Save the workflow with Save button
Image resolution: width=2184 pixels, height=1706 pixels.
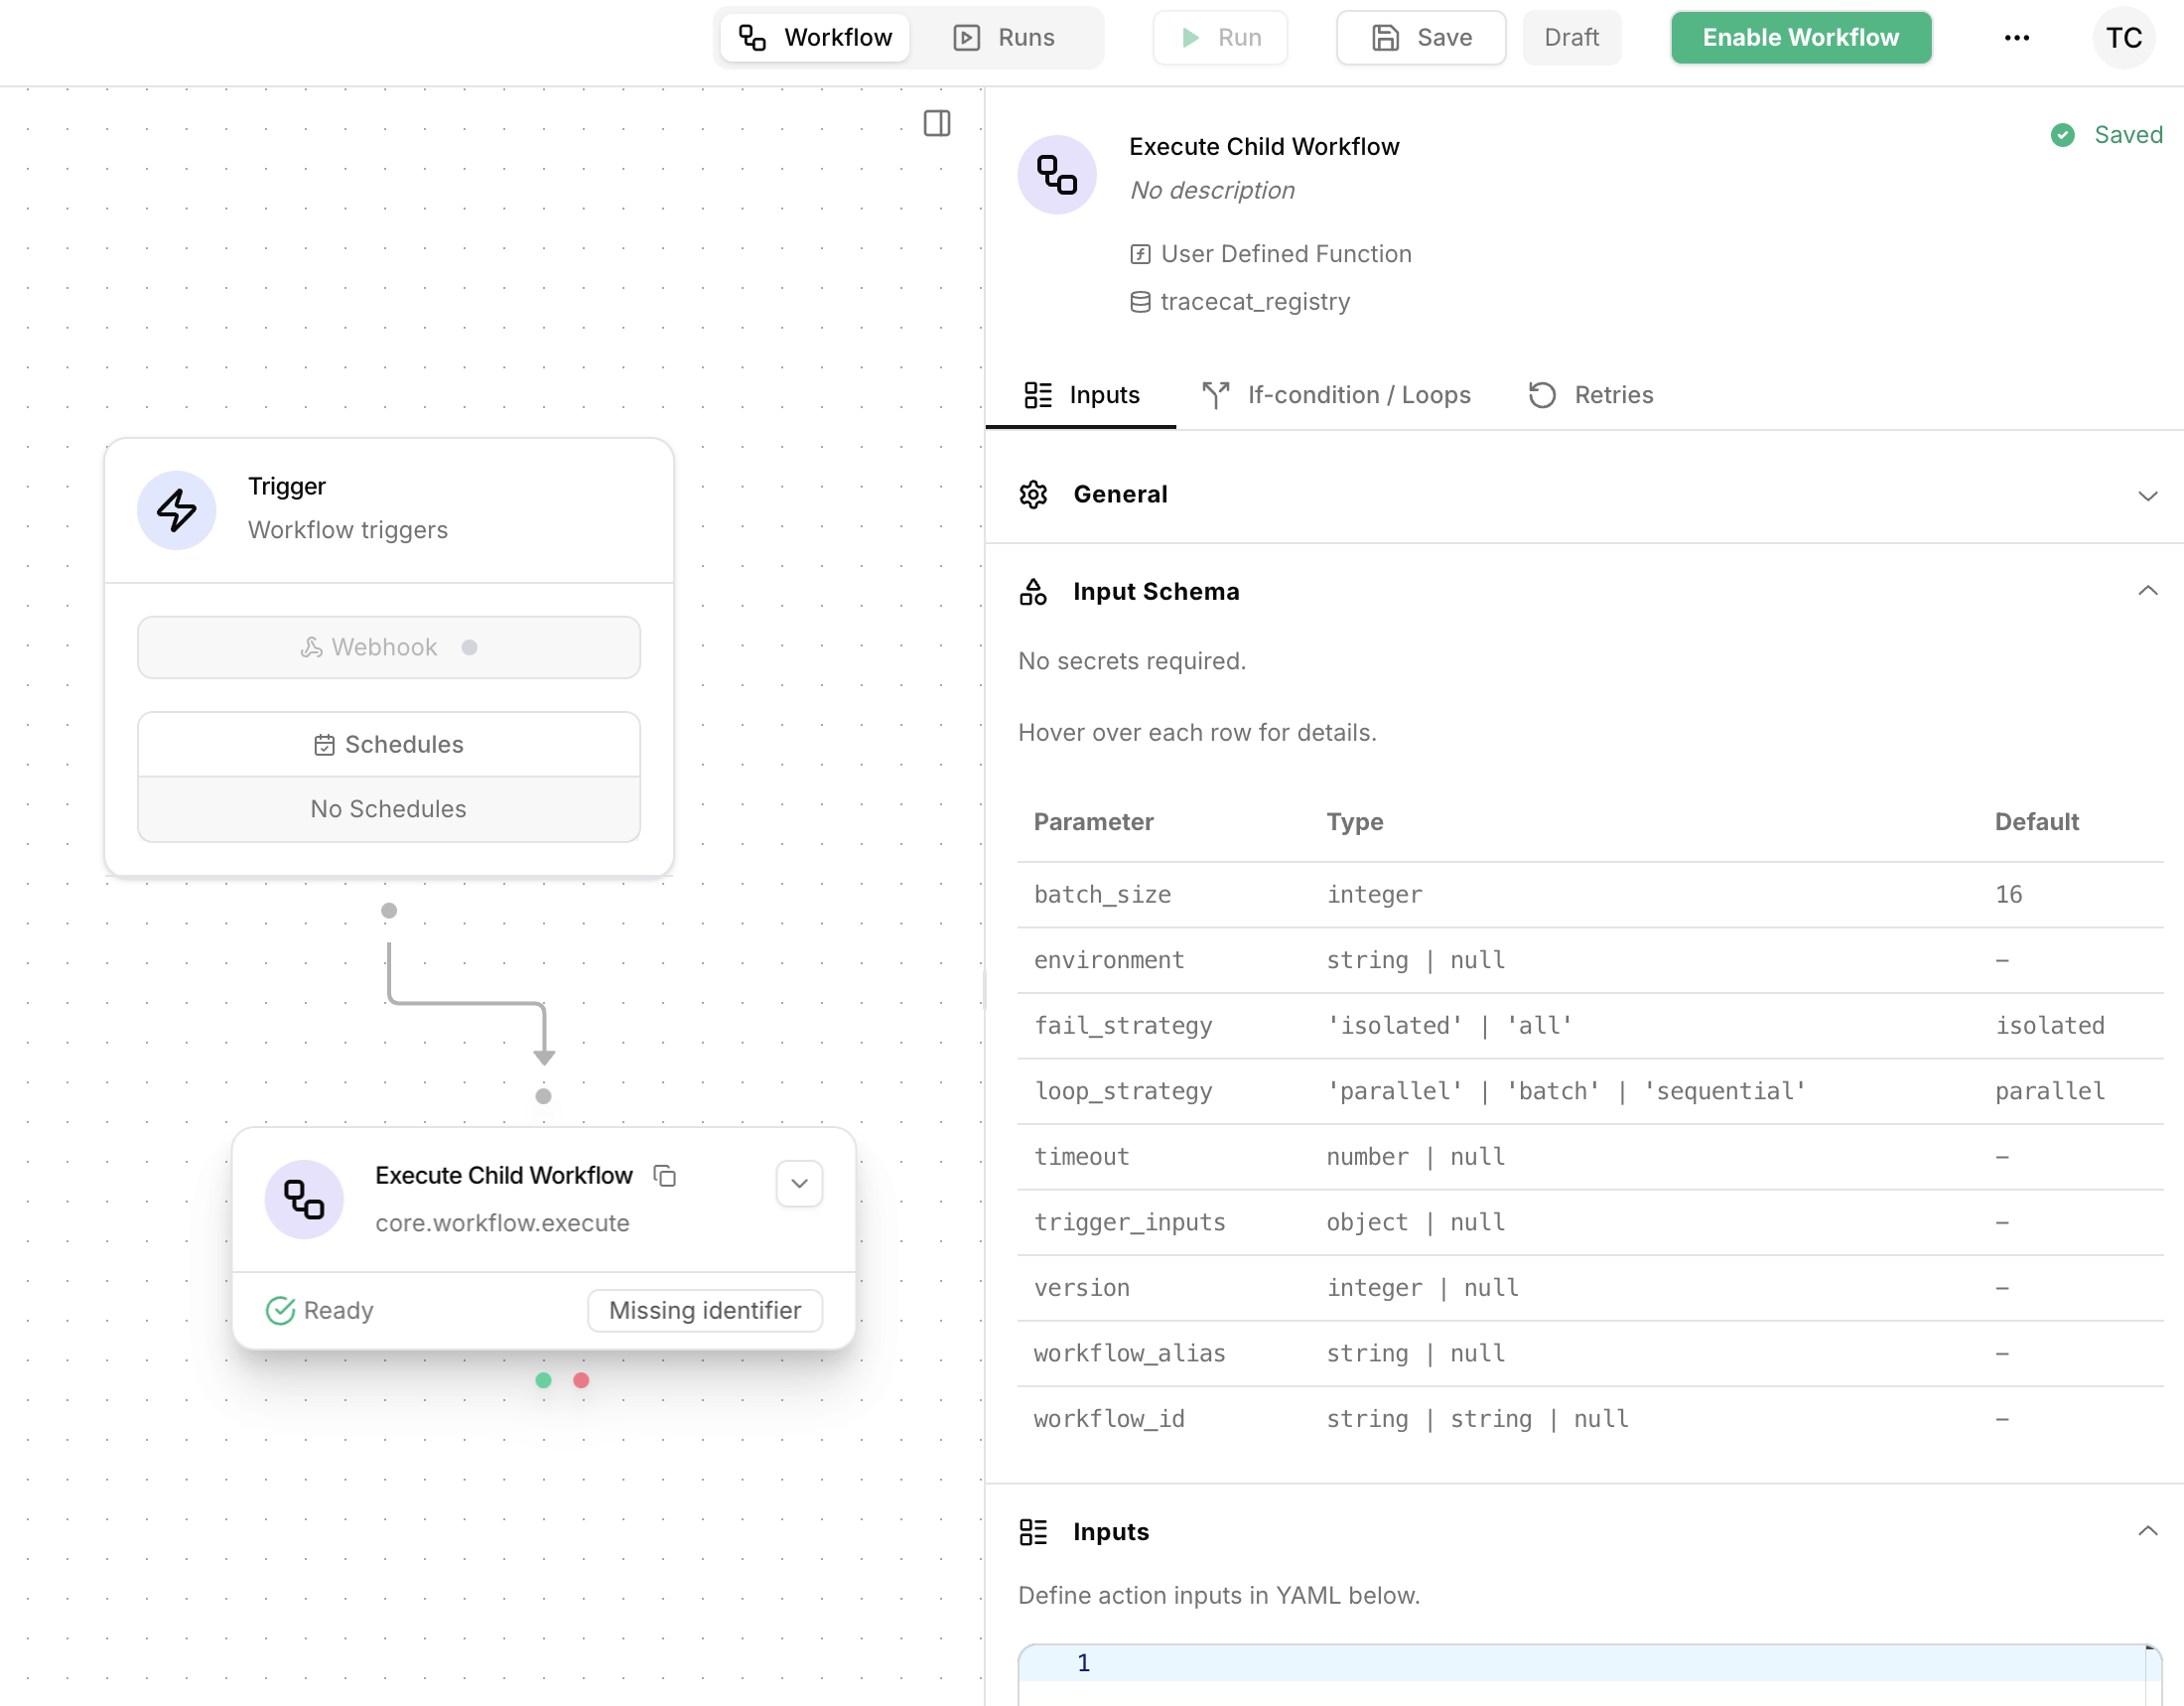1420,38
